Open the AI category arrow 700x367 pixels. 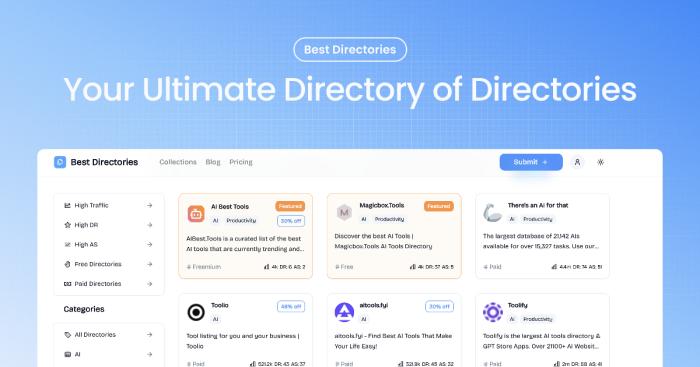point(150,354)
